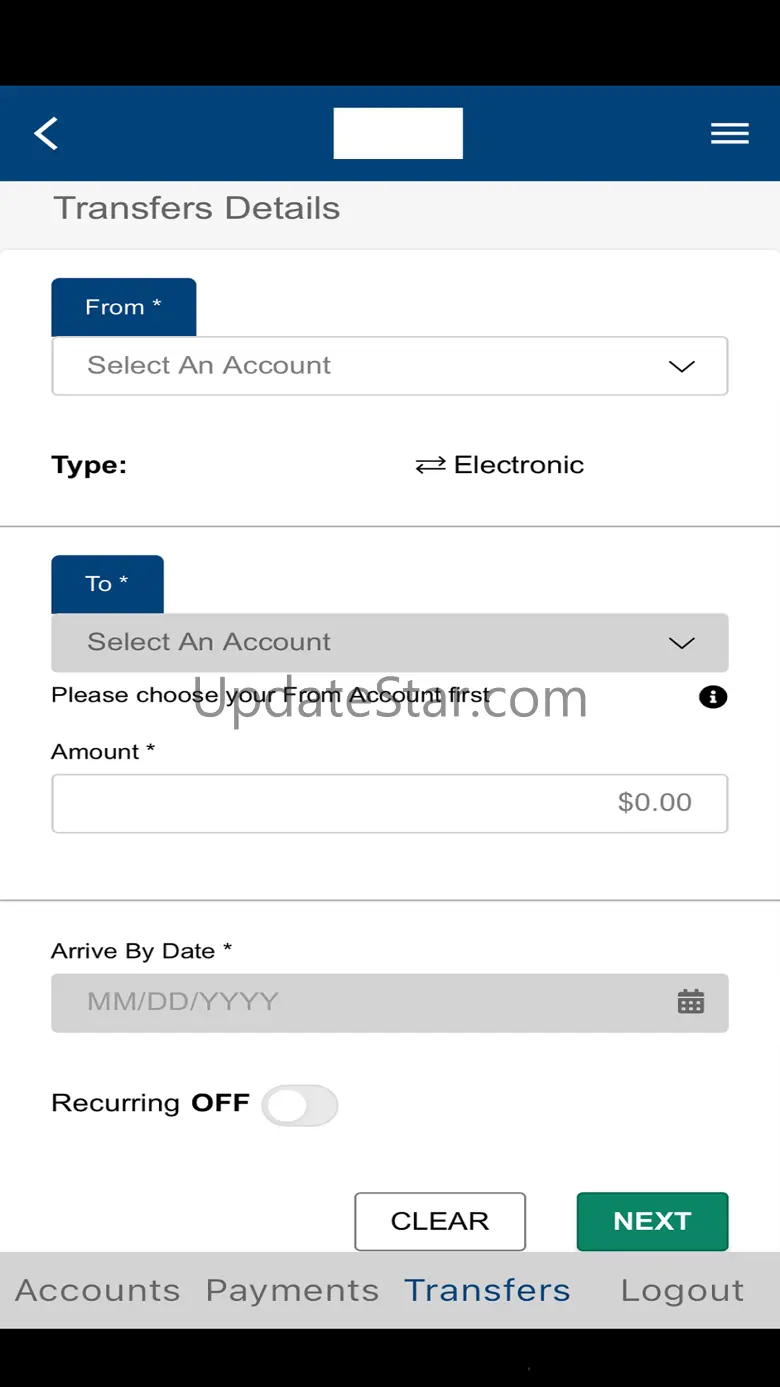Tap the From label tab

tap(123, 307)
